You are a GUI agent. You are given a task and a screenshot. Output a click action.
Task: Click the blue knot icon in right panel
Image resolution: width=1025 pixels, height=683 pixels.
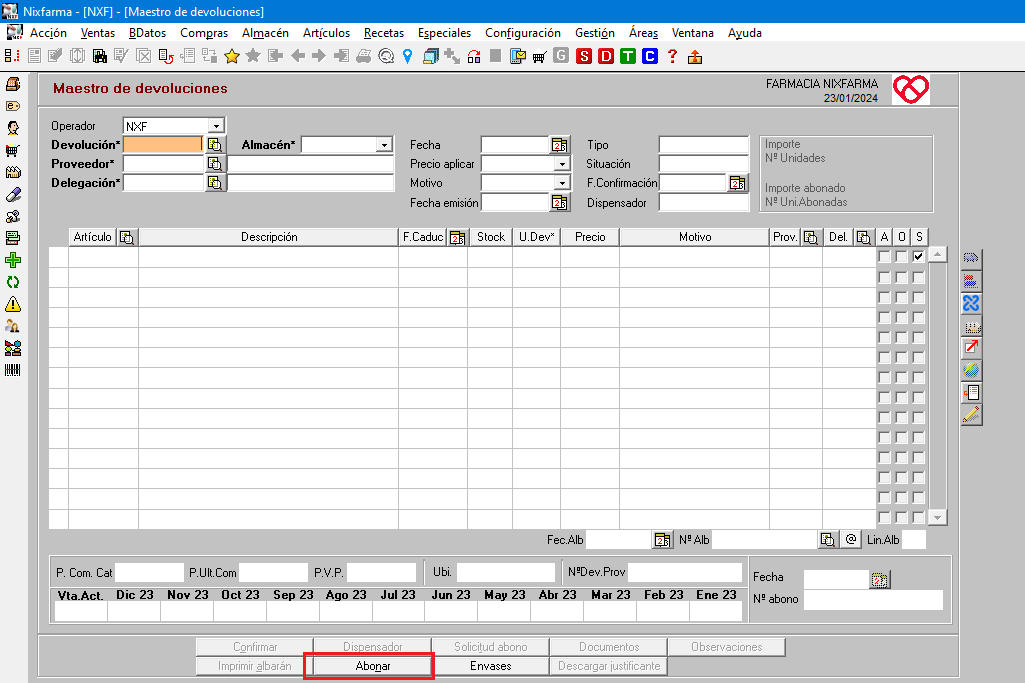click(x=971, y=303)
